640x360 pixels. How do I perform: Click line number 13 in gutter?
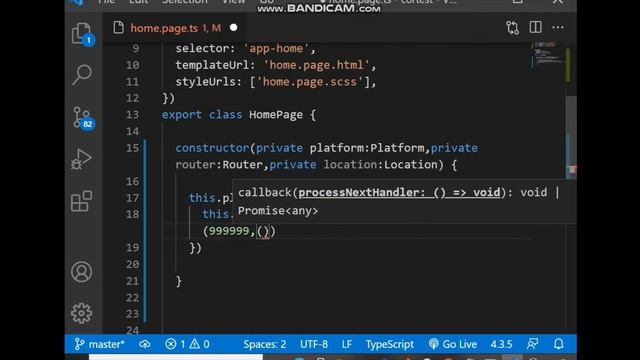(x=132, y=115)
